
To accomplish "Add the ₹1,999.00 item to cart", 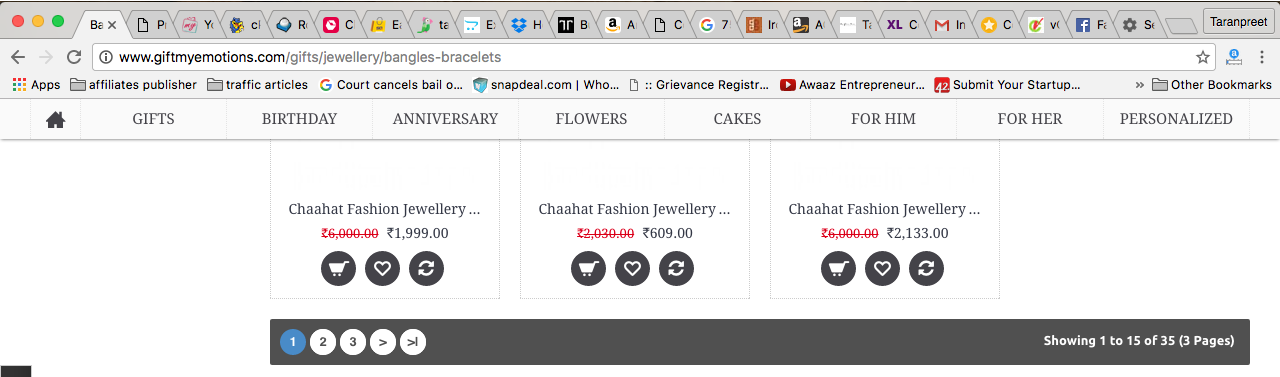I will [x=338, y=268].
